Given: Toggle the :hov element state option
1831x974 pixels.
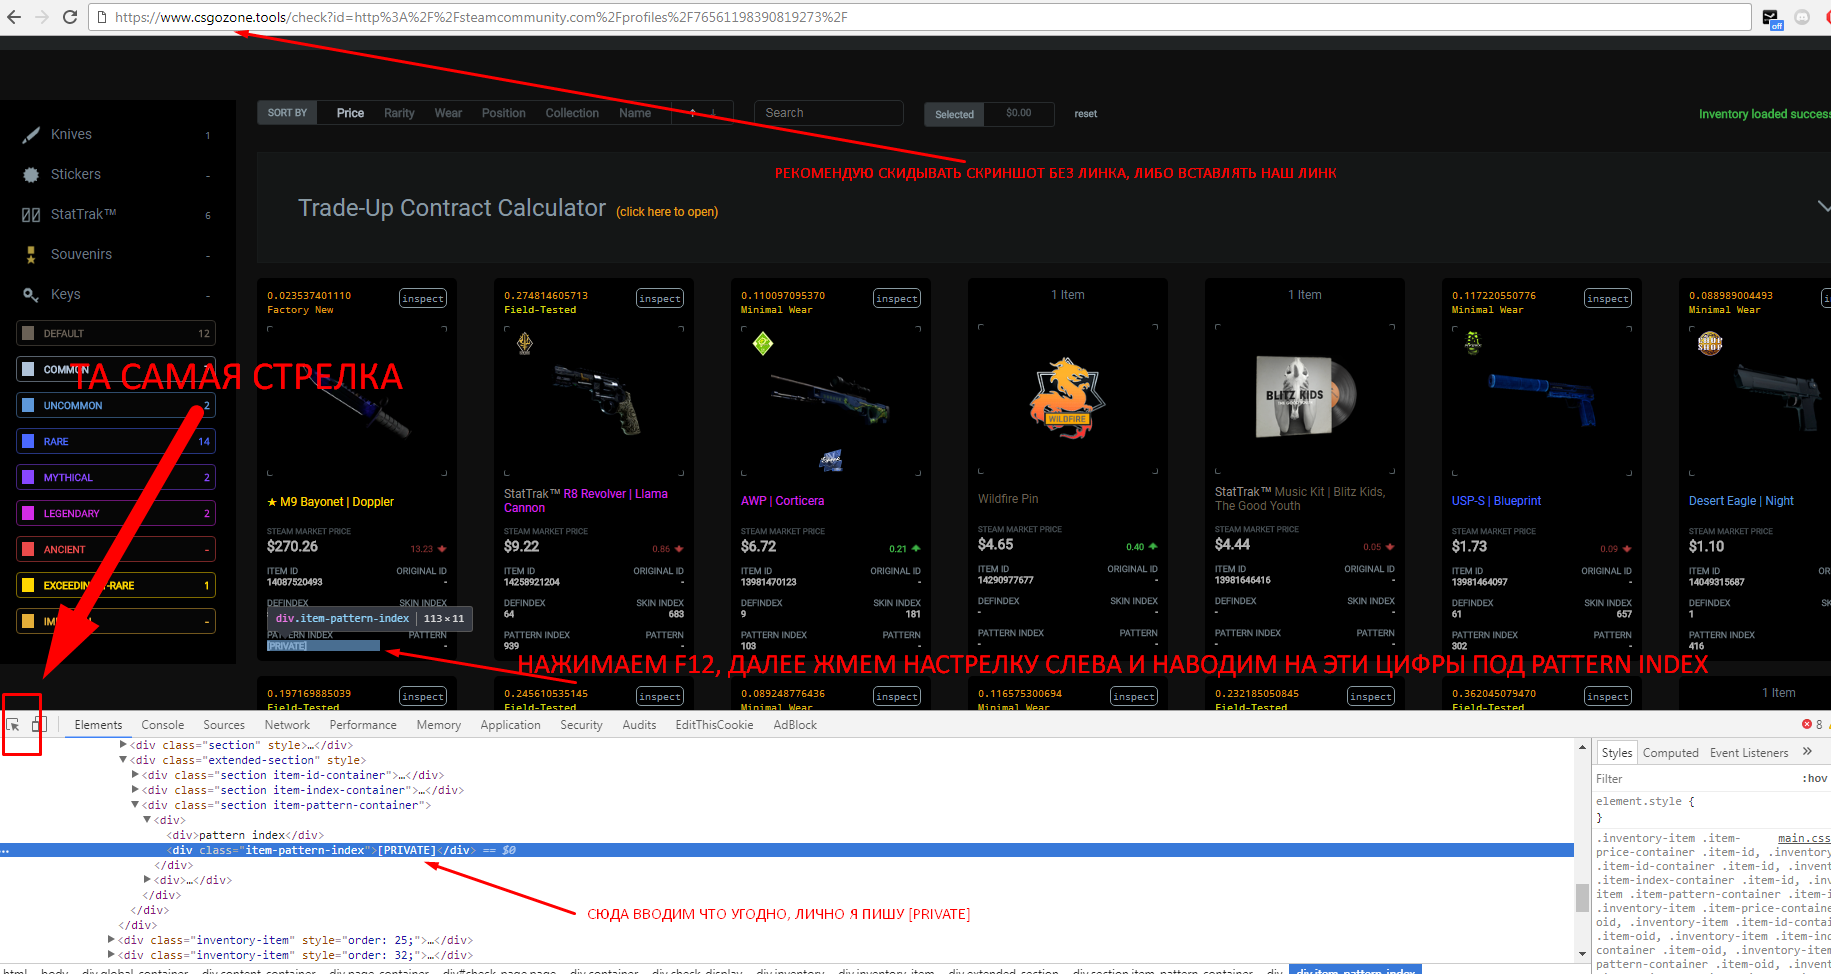Looking at the screenshot, I should (x=1814, y=778).
